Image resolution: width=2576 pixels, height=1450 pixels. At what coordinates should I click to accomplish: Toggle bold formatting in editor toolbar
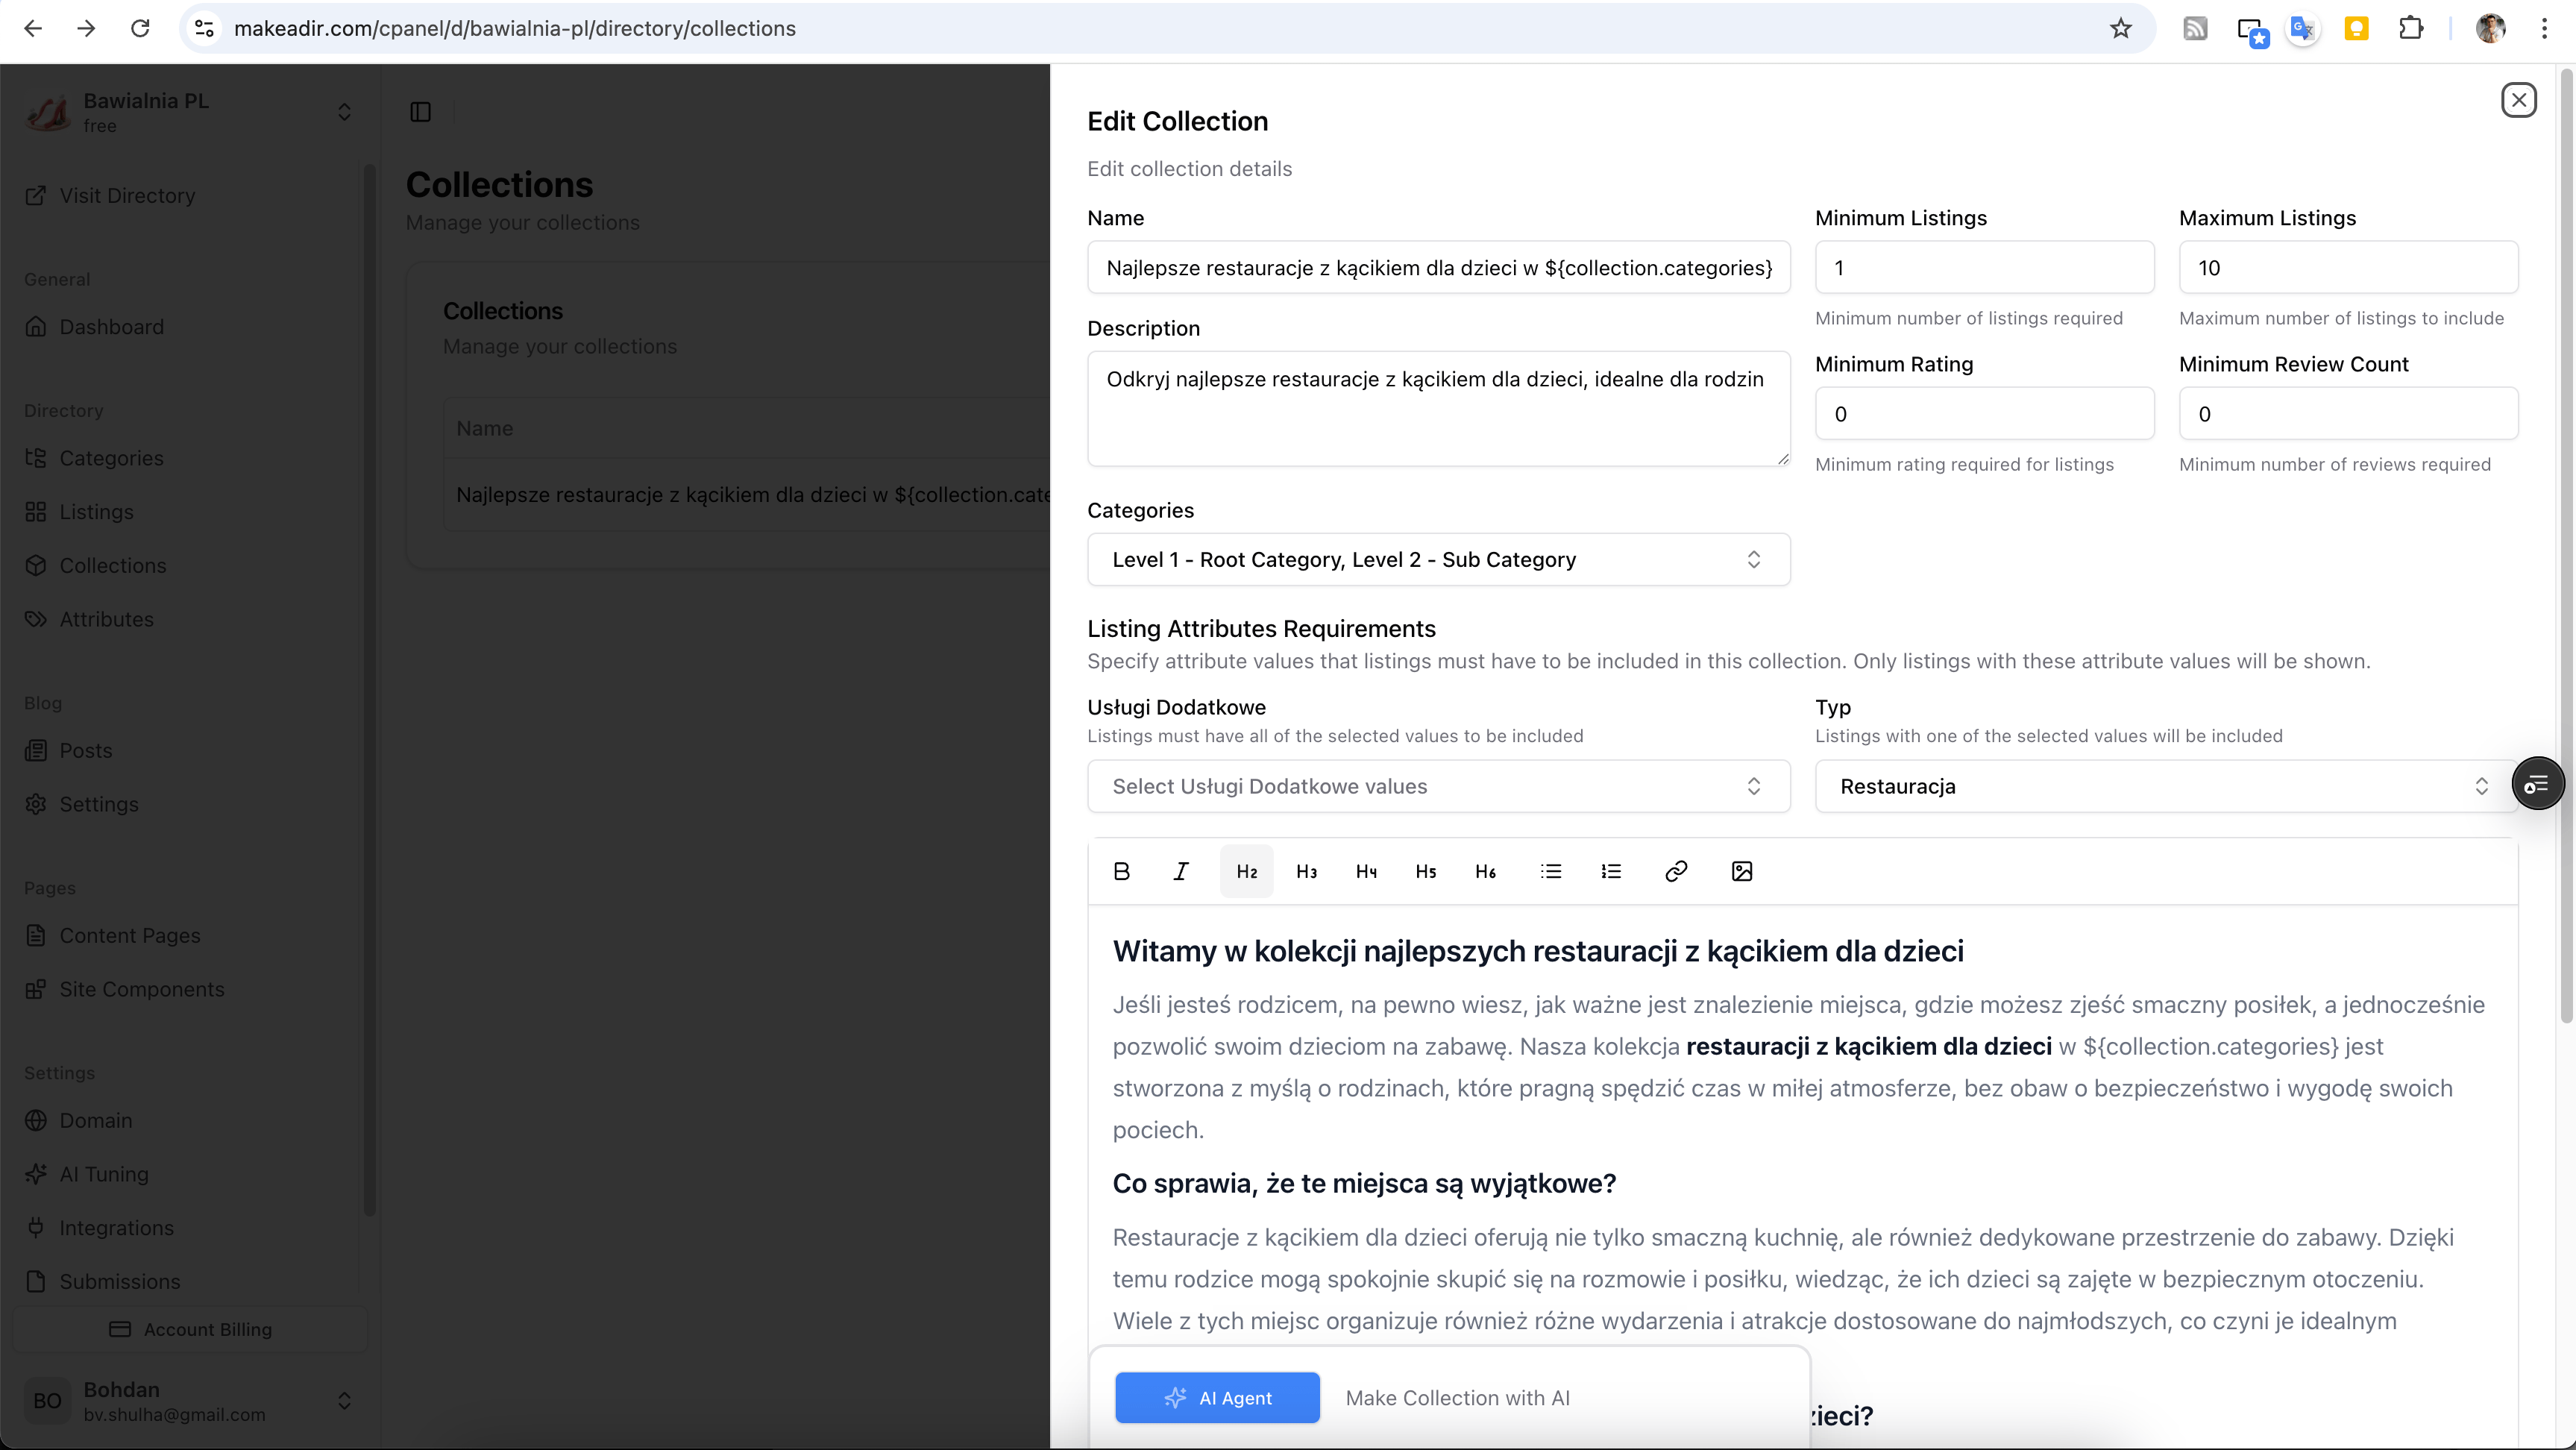(1121, 871)
